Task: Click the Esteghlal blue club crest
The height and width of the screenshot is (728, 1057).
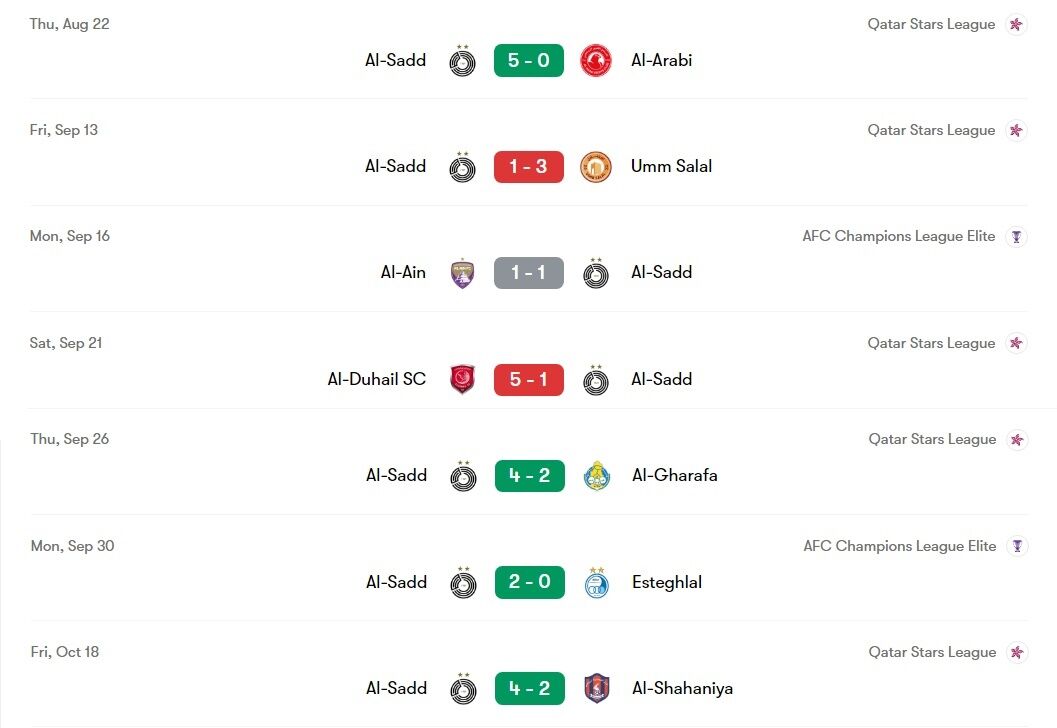Action: click(597, 582)
